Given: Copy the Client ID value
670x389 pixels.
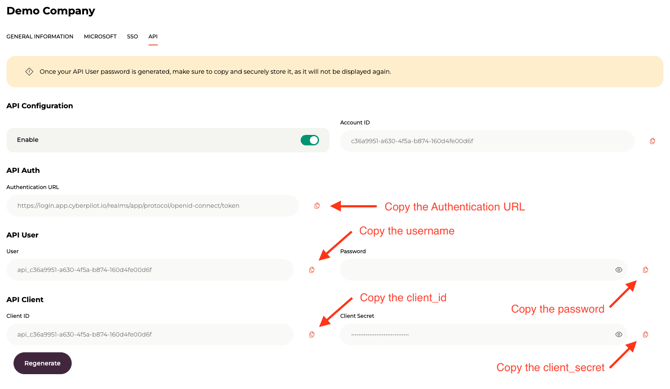Looking at the screenshot, I should tap(311, 334).
